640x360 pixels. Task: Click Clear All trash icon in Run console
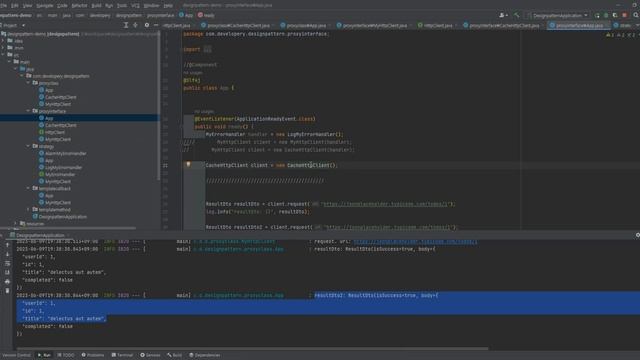7,291
